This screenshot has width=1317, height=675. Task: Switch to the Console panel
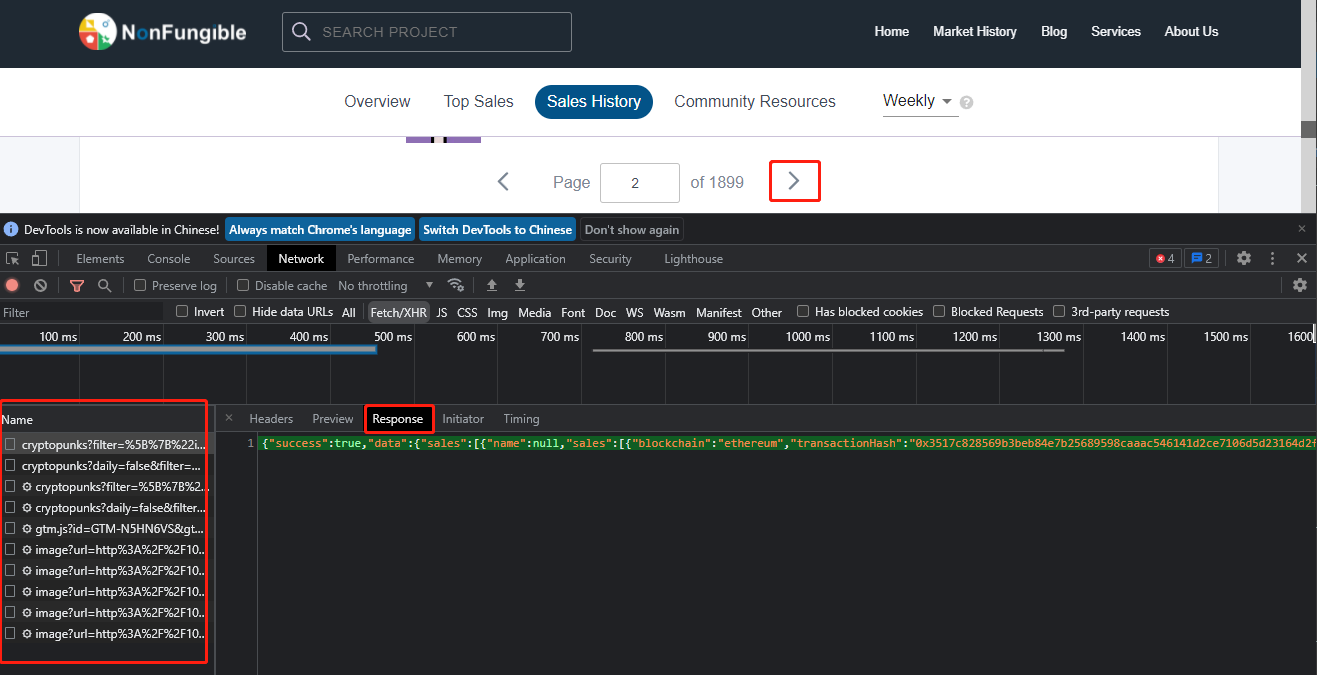(x=169, y=258)
